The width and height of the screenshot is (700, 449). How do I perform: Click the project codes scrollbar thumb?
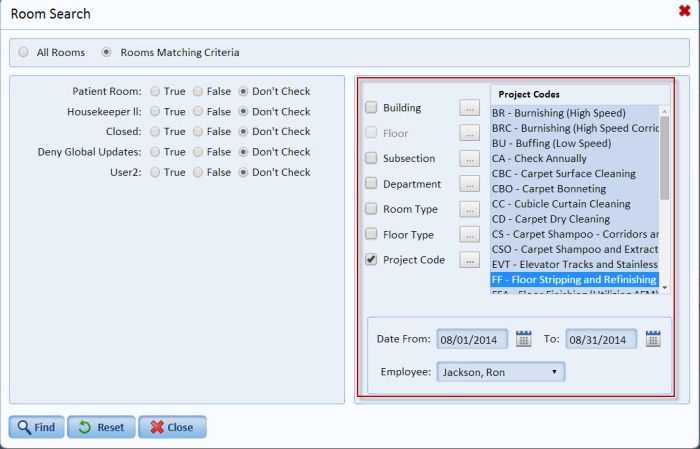click(x=664, y=158)
